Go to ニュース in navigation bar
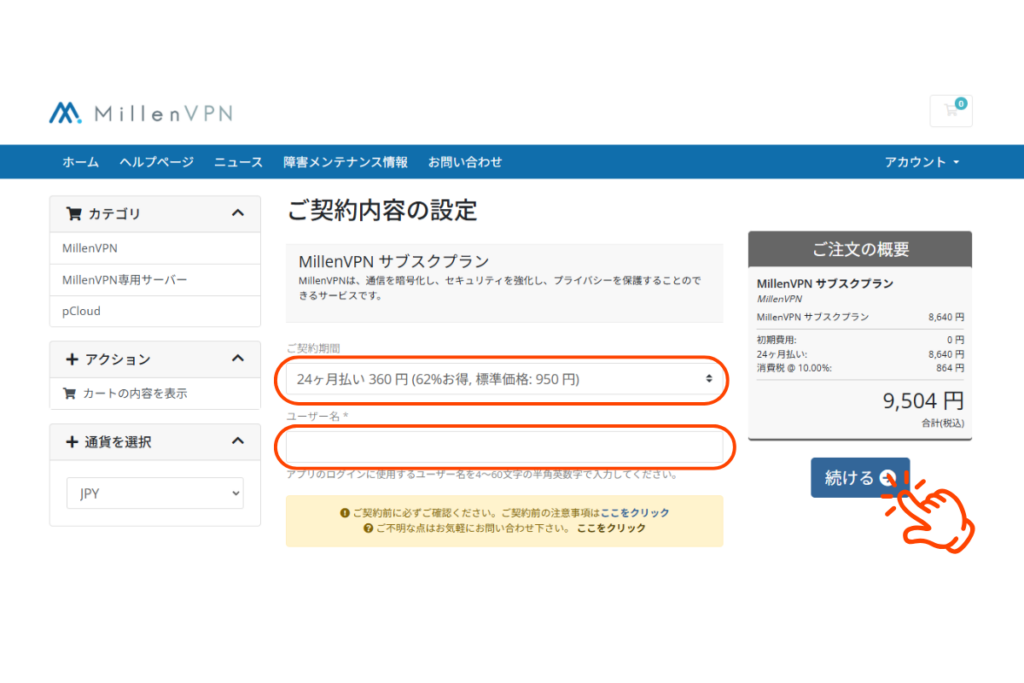Screen dimensions: 1024x683 238,162
